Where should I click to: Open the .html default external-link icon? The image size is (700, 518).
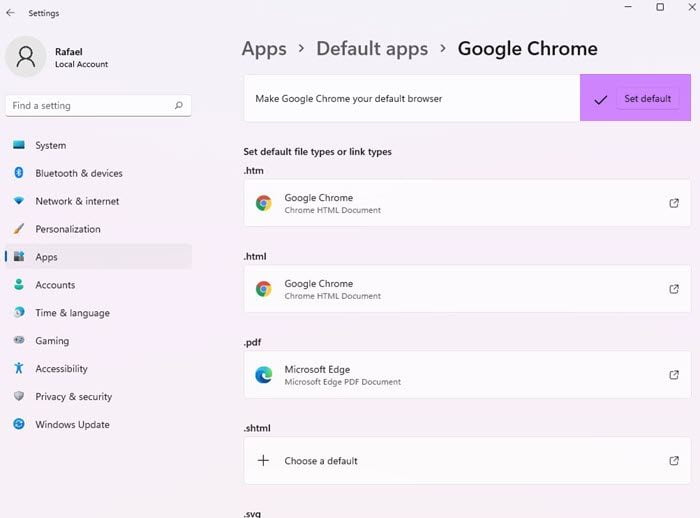[x=674, y=289]
